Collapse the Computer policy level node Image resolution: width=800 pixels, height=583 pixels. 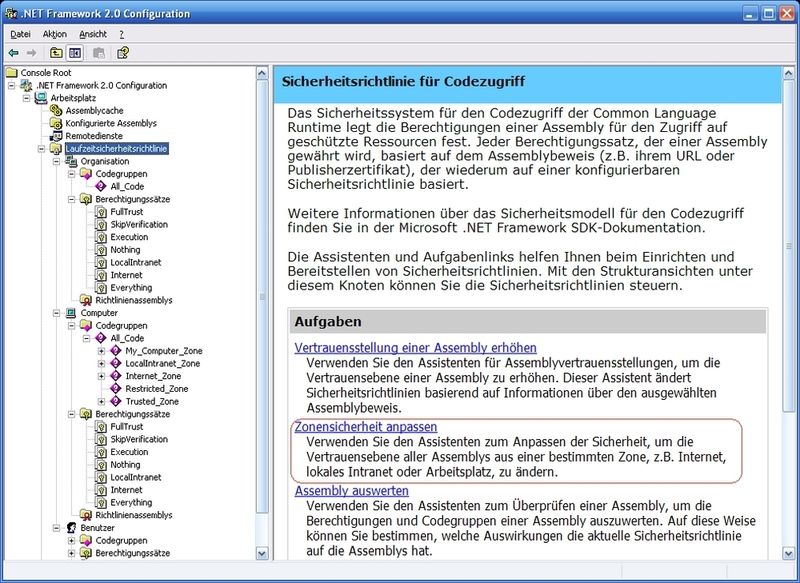click(x=57, y=313)
